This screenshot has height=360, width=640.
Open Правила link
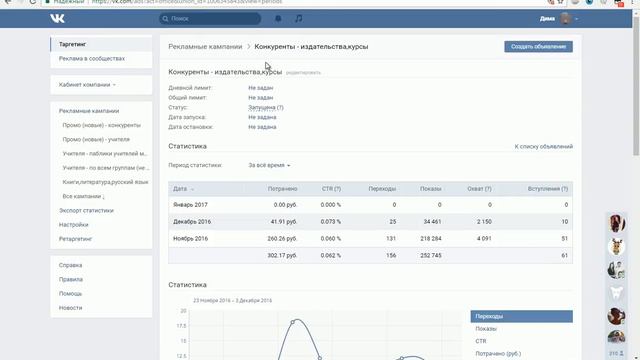pos(71,280)
